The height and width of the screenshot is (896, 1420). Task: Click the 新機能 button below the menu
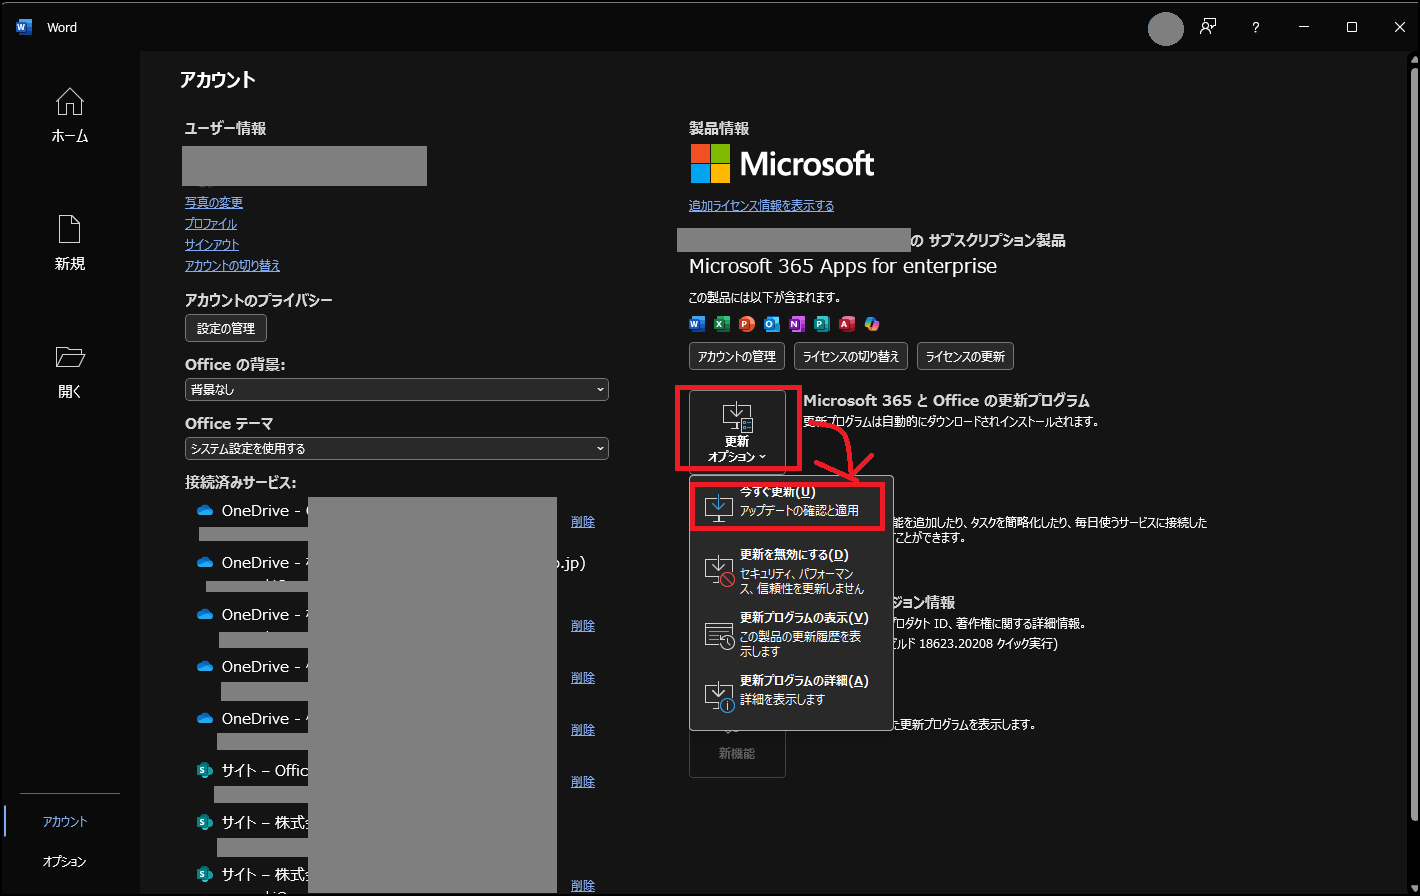click(x=737, y=752)
